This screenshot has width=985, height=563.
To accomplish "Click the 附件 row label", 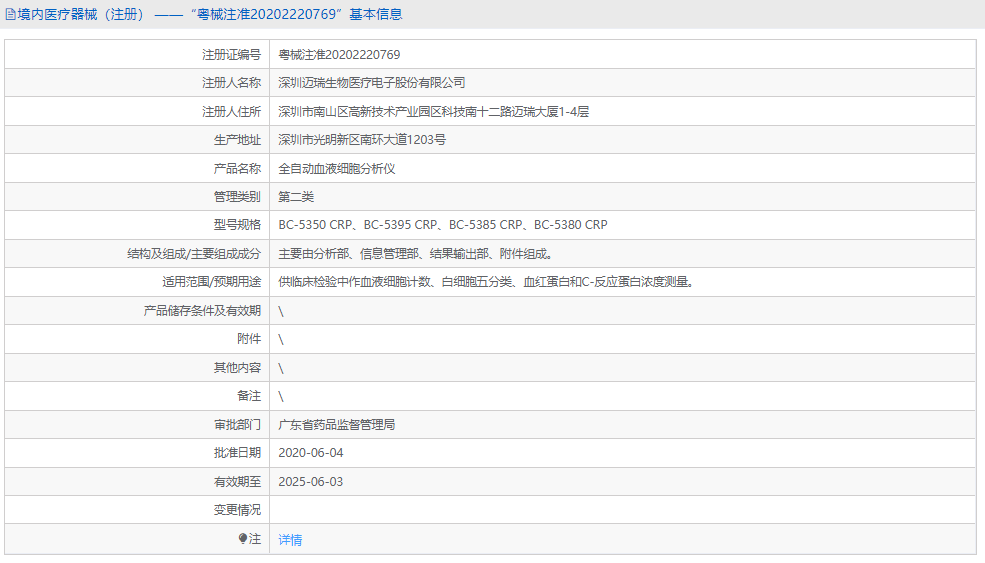I will [x=249, y=339].
